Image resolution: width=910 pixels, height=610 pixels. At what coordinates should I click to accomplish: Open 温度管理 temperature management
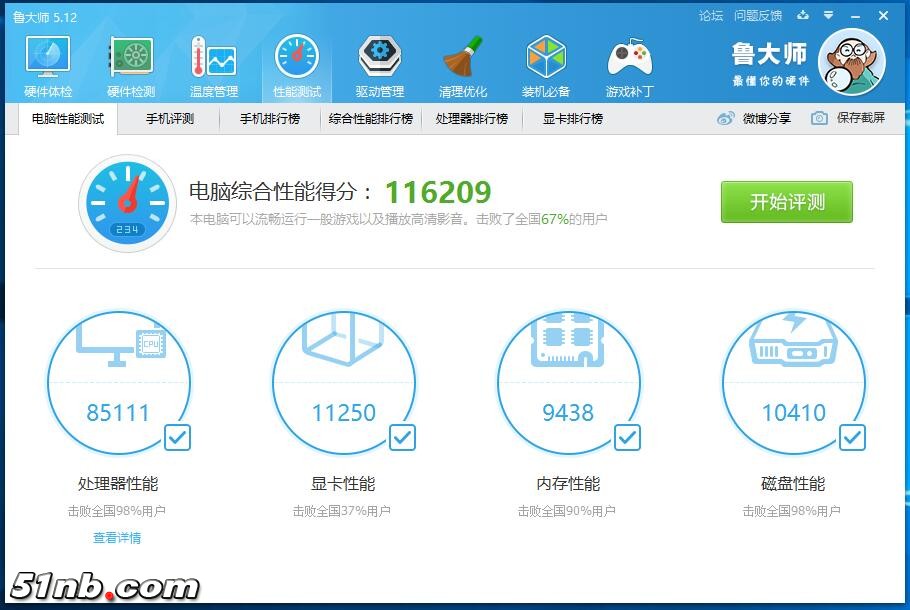[x=213, y=62]
